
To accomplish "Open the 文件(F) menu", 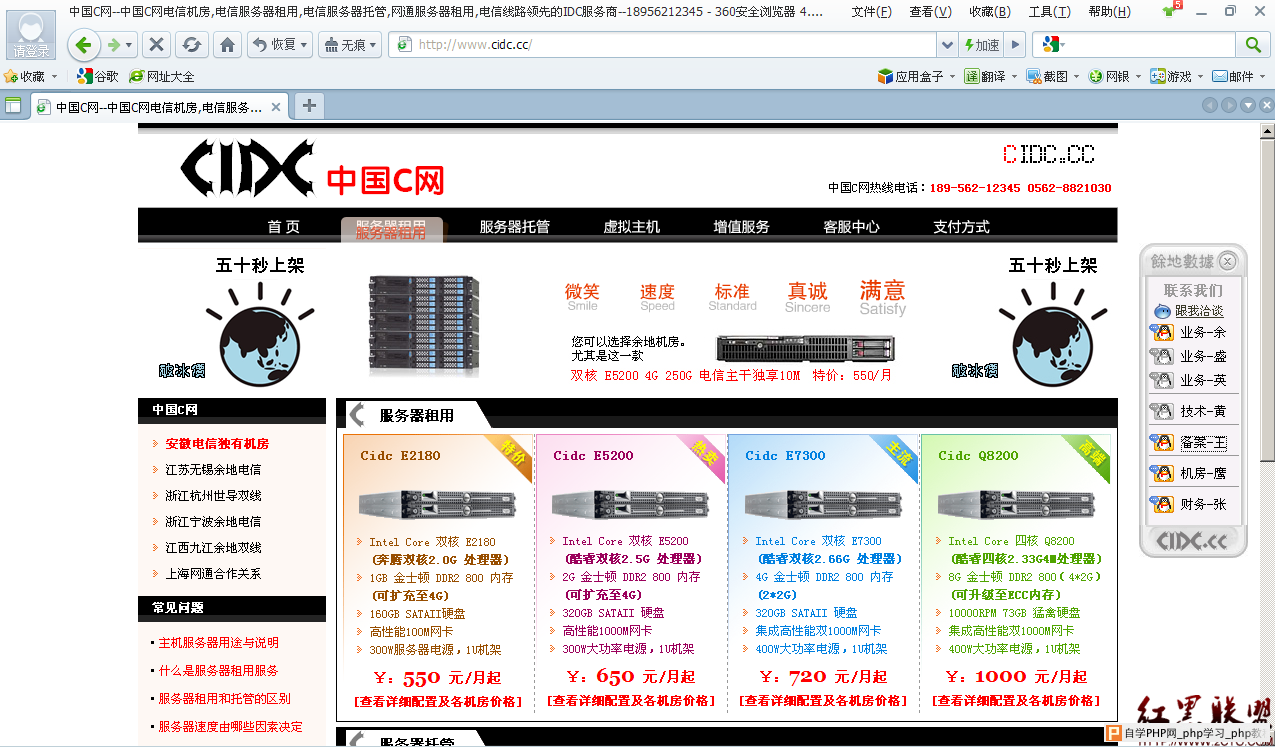I will tap(872, 12).
